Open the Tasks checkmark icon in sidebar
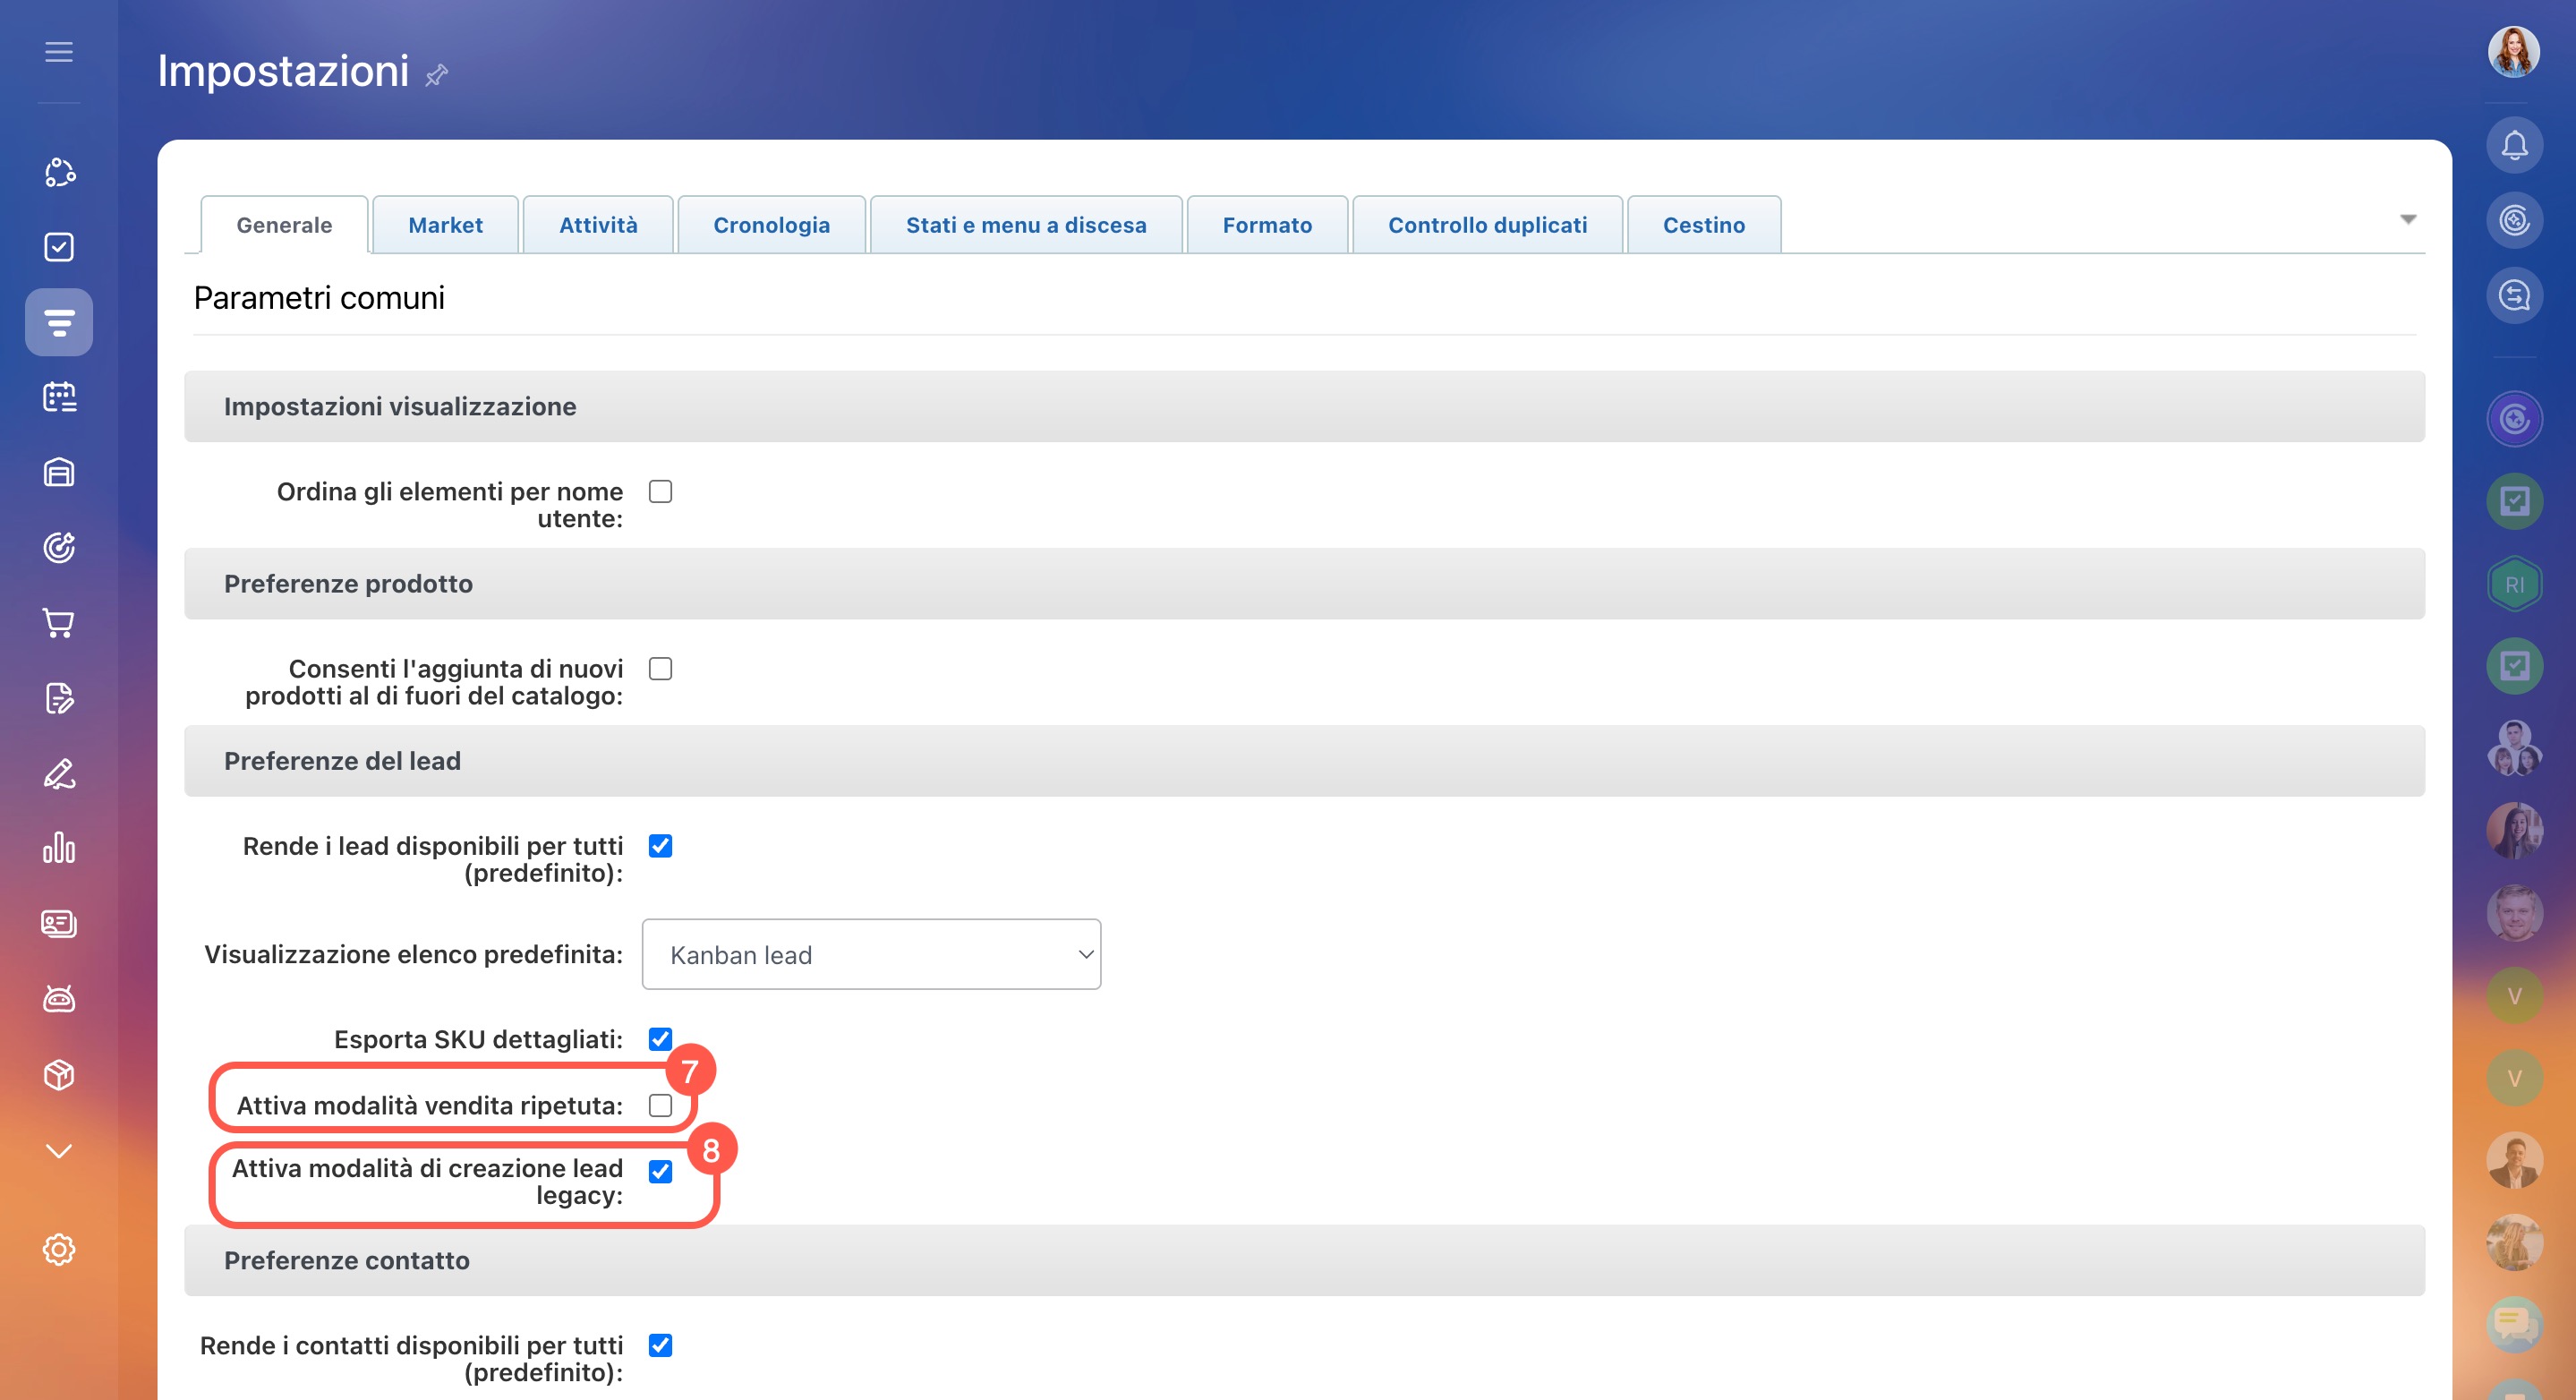Image resolution: width=2576 pixels, height=1400 pixels. click(x=59, y=247)
